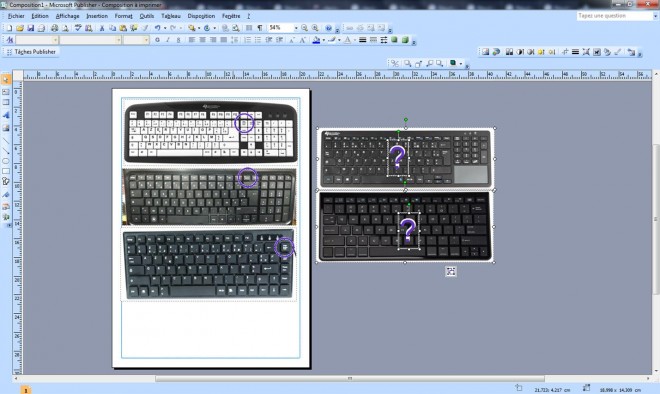Choose the font color A icon
The width and height of the screenshot is (660, 394).
pos(347,40)
